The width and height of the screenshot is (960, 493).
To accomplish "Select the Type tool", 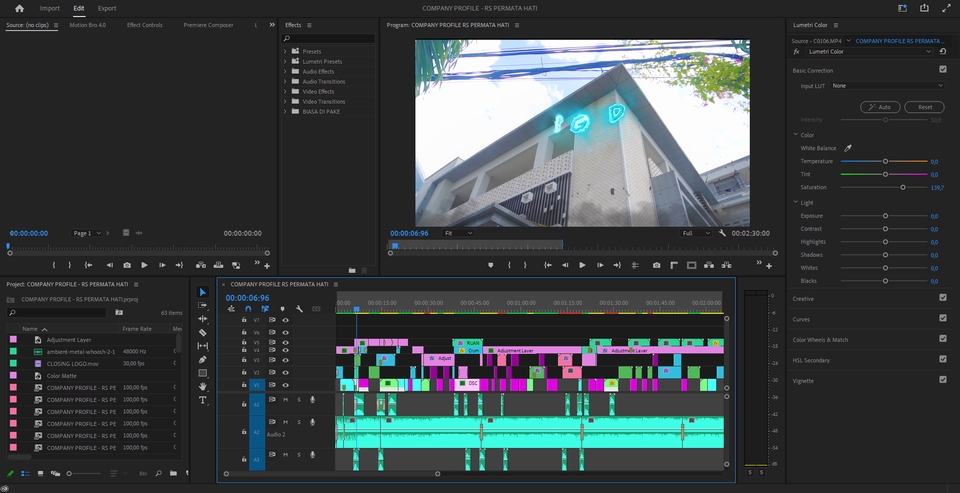I will point(203,400).
